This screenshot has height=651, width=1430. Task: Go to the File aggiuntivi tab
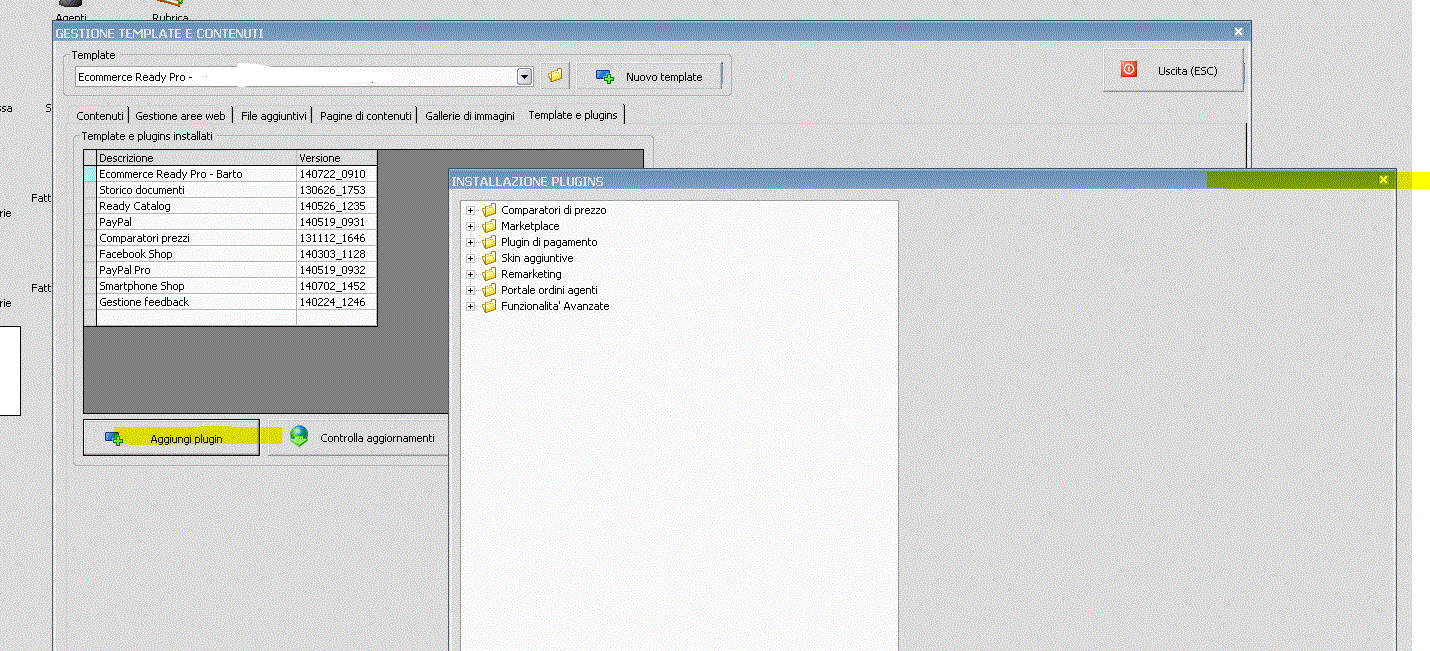click(274, 116)
